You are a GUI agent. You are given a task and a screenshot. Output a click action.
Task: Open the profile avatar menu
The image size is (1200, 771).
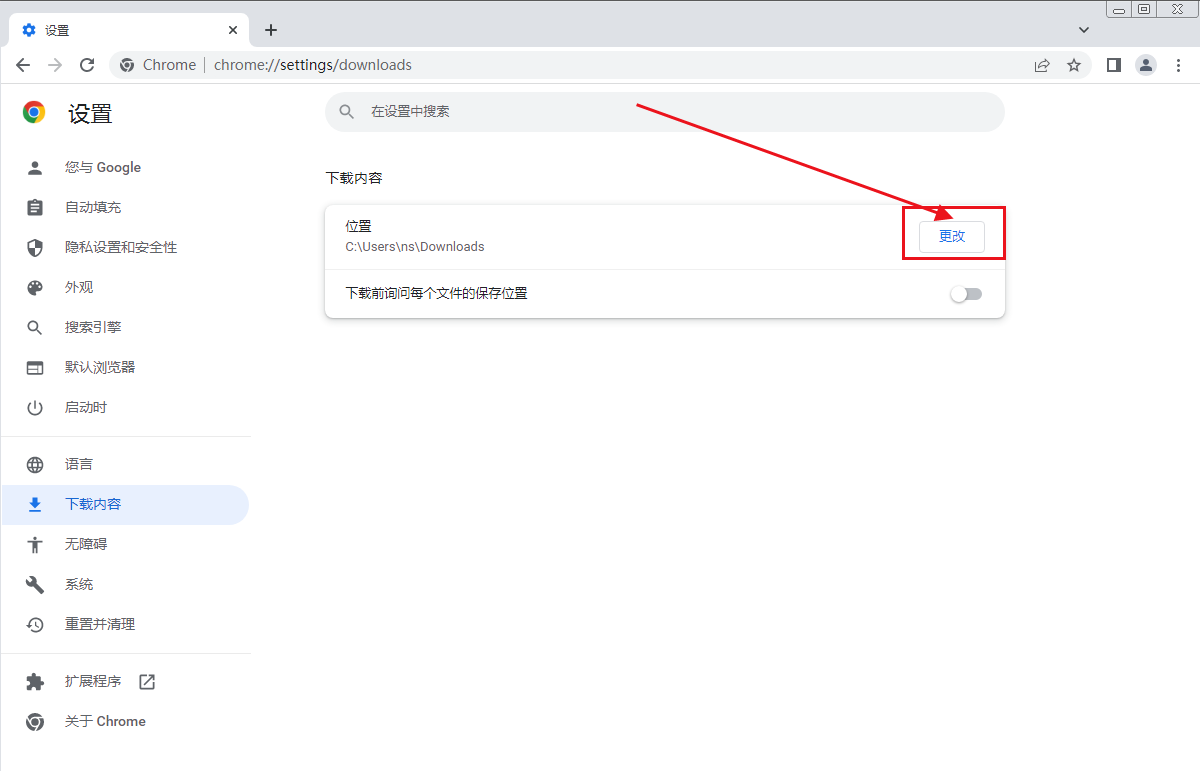[1146, 65]
